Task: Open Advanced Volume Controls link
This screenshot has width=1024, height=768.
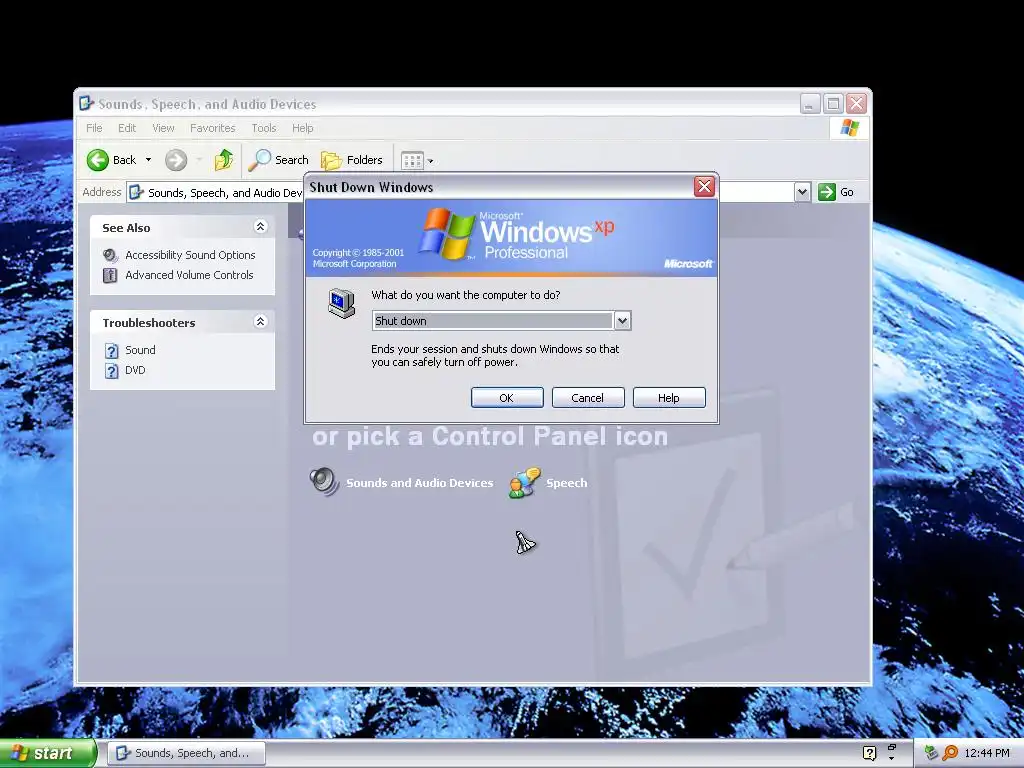Action: click(189, 275)
